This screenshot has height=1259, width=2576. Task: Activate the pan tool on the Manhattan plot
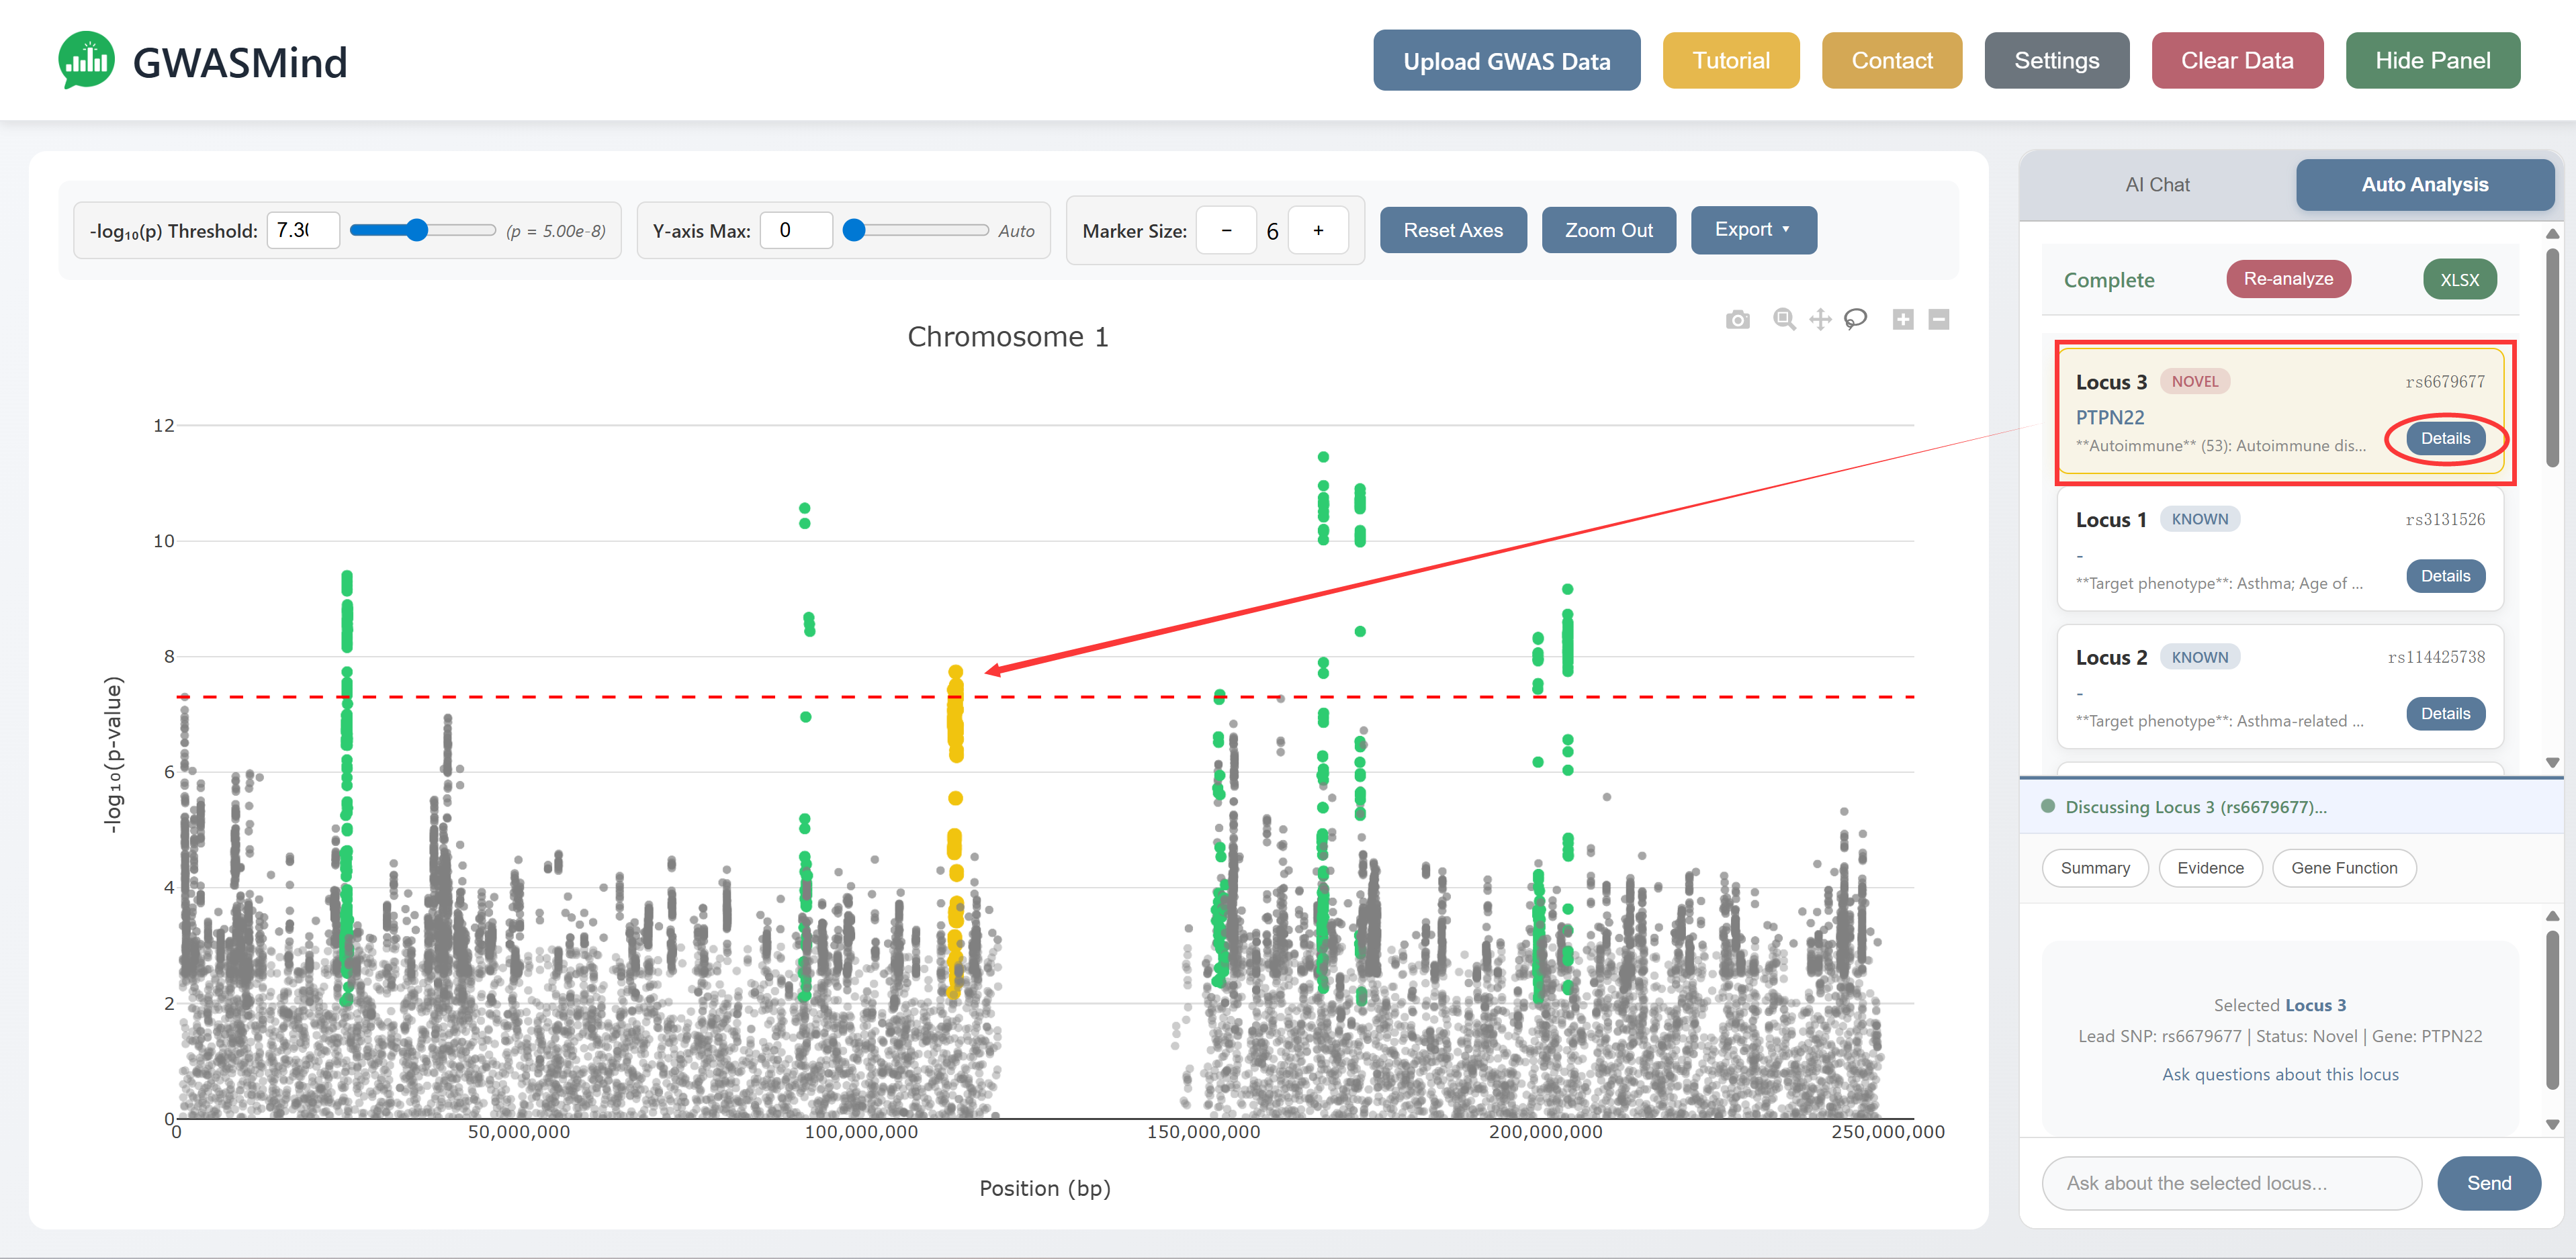[1820, 319]
